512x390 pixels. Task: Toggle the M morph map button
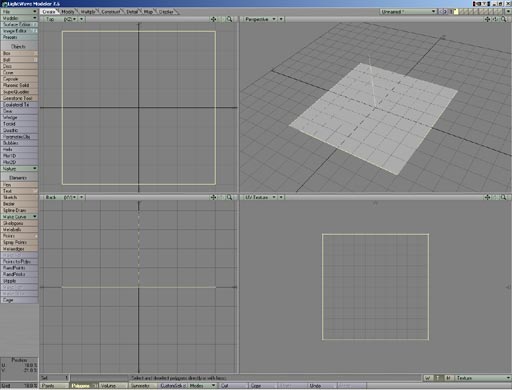[x=449, y=378]
